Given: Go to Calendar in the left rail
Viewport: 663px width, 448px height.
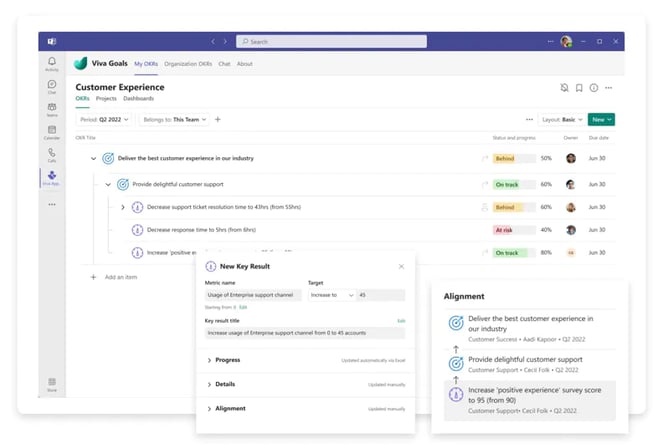Looking at the screenshot, I should tap(52, 131).
